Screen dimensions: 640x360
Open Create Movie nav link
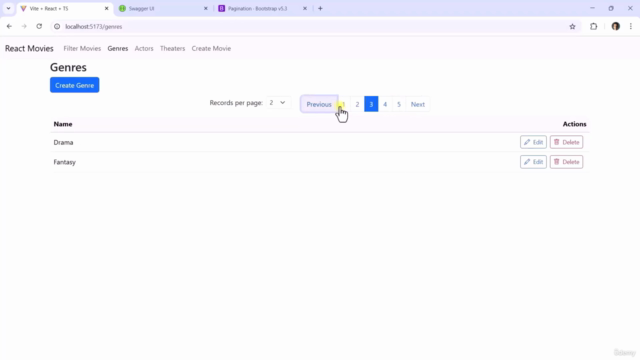coord(211,49)
